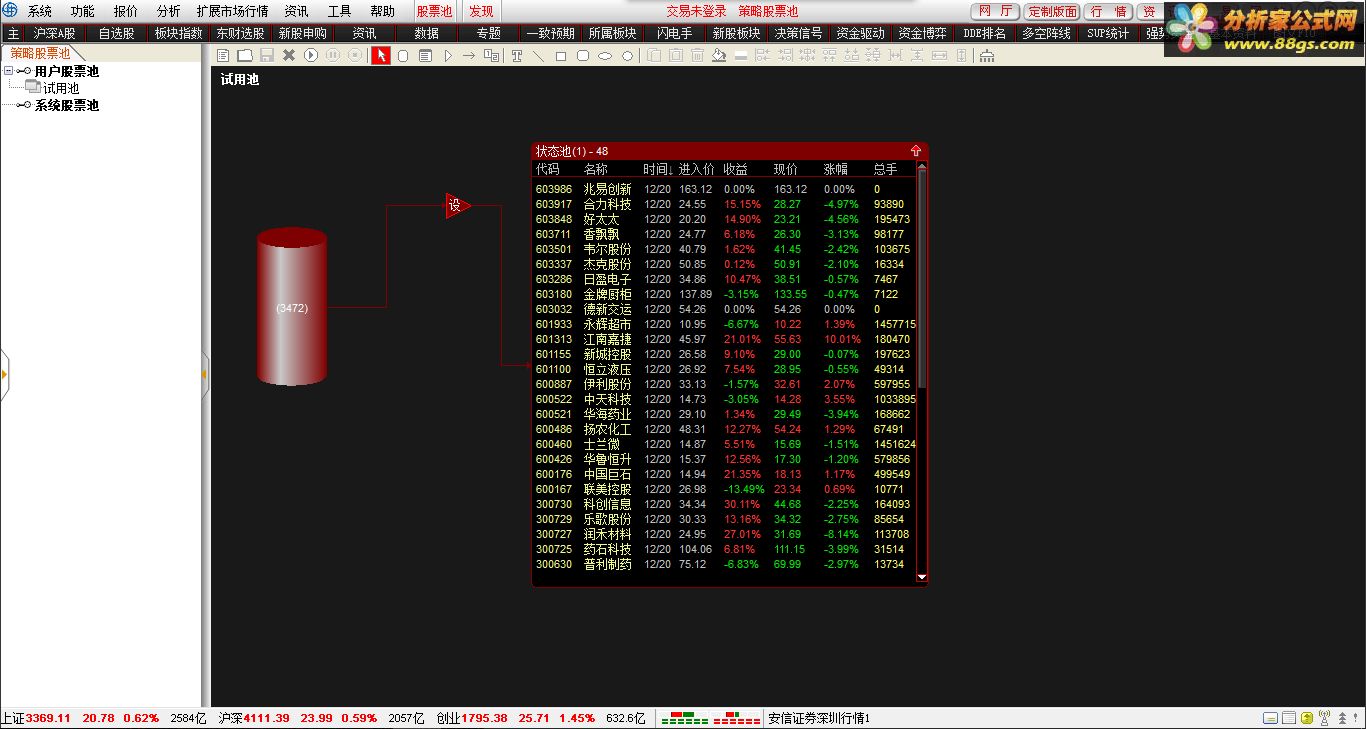This screenshot has width=1366, height=729.
Task: Click the 定制版面 button
Action: pos(1053,11)
